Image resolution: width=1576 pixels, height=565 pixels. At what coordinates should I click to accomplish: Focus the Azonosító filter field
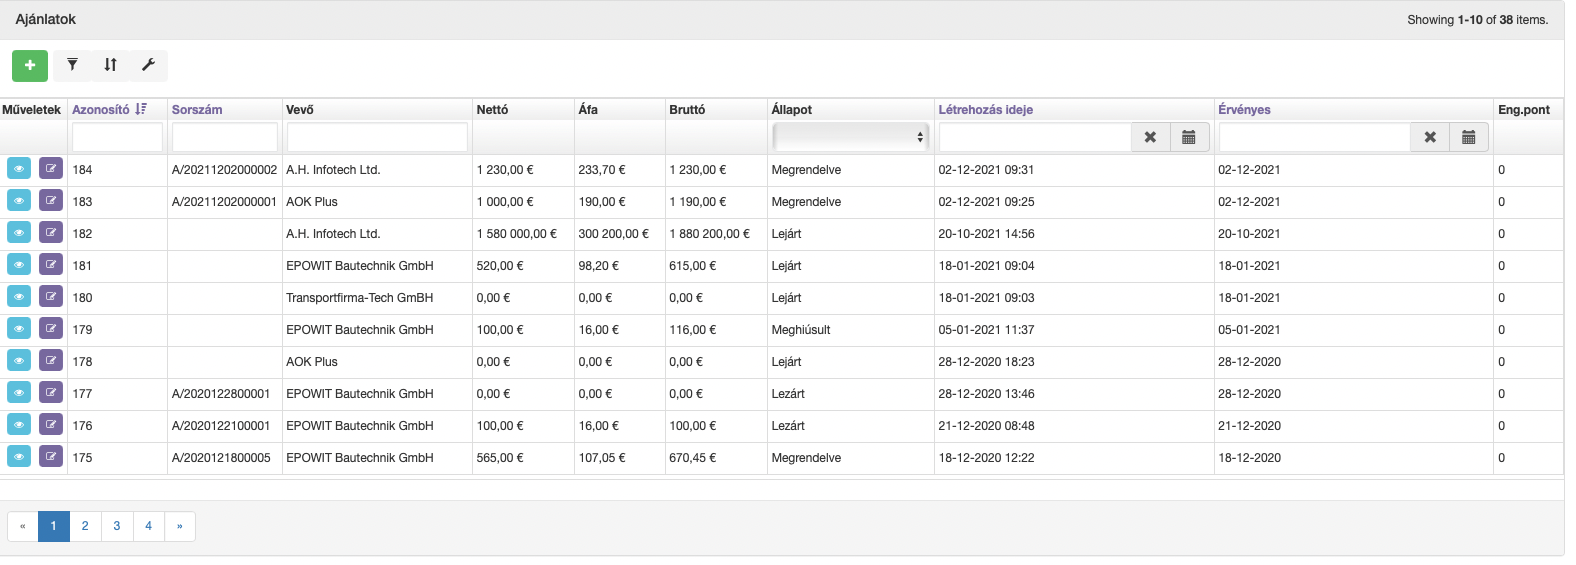(117, 137)
